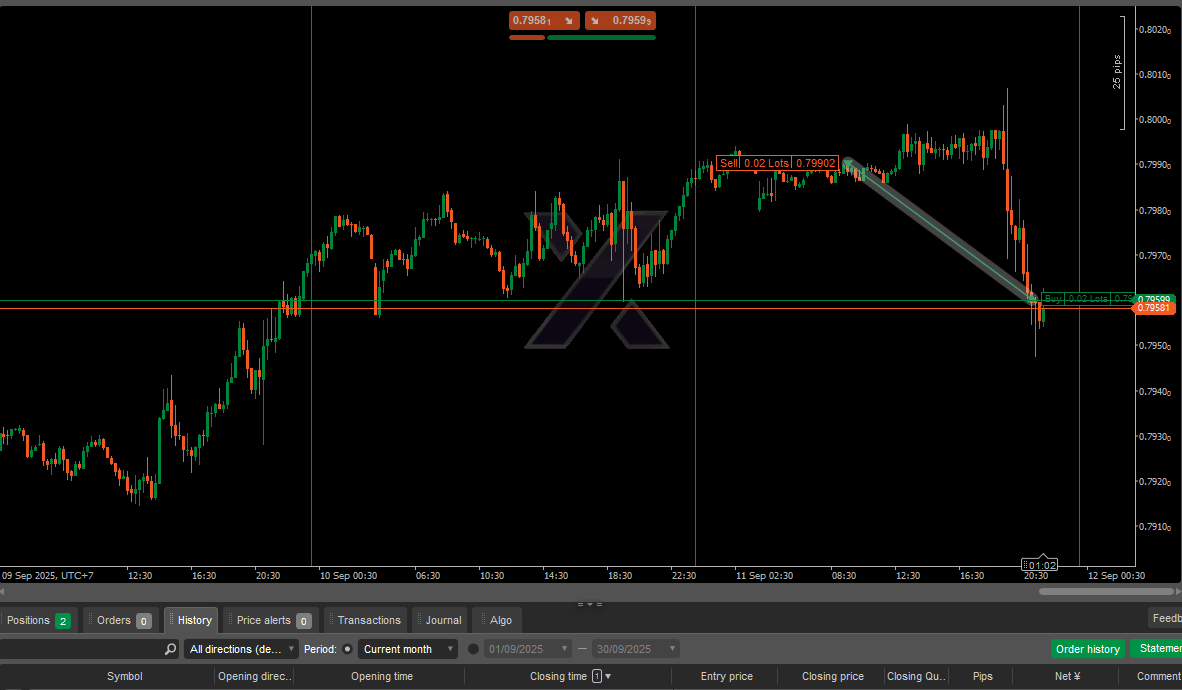Expand the Current month period dropdown
Image resolution: width=1182 pixels, height=690 pixels.
pyautogui.click(x=407, y=649)
